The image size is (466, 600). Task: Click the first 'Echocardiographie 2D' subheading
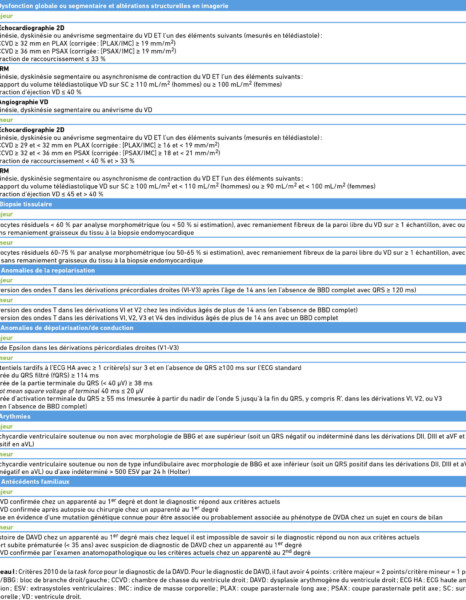click(32, 28)
